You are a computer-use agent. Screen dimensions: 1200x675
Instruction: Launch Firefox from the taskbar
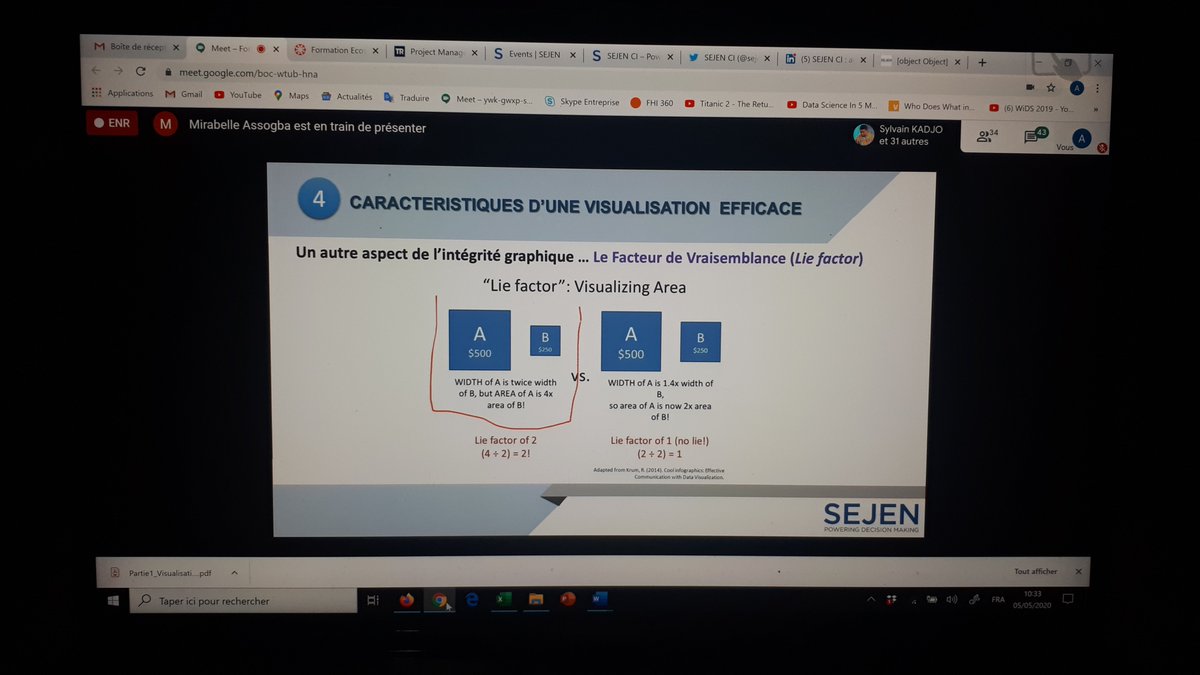406,600
